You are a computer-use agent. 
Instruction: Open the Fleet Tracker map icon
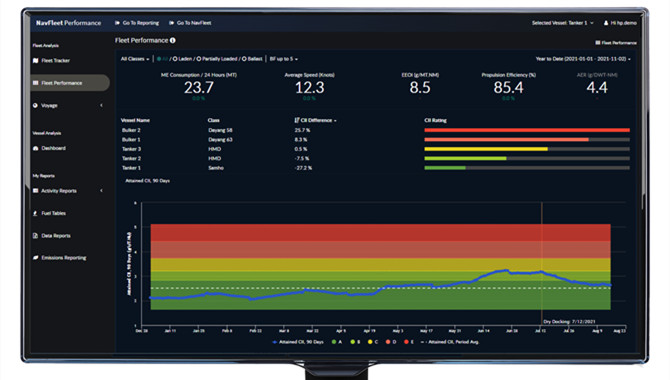[x=35, y=61]
